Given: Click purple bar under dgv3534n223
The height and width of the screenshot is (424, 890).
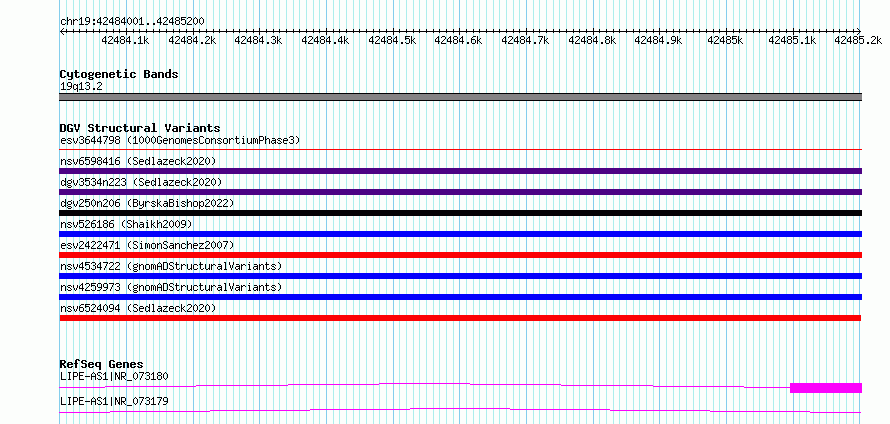Looking at the screenshot, I should [460, 192].
